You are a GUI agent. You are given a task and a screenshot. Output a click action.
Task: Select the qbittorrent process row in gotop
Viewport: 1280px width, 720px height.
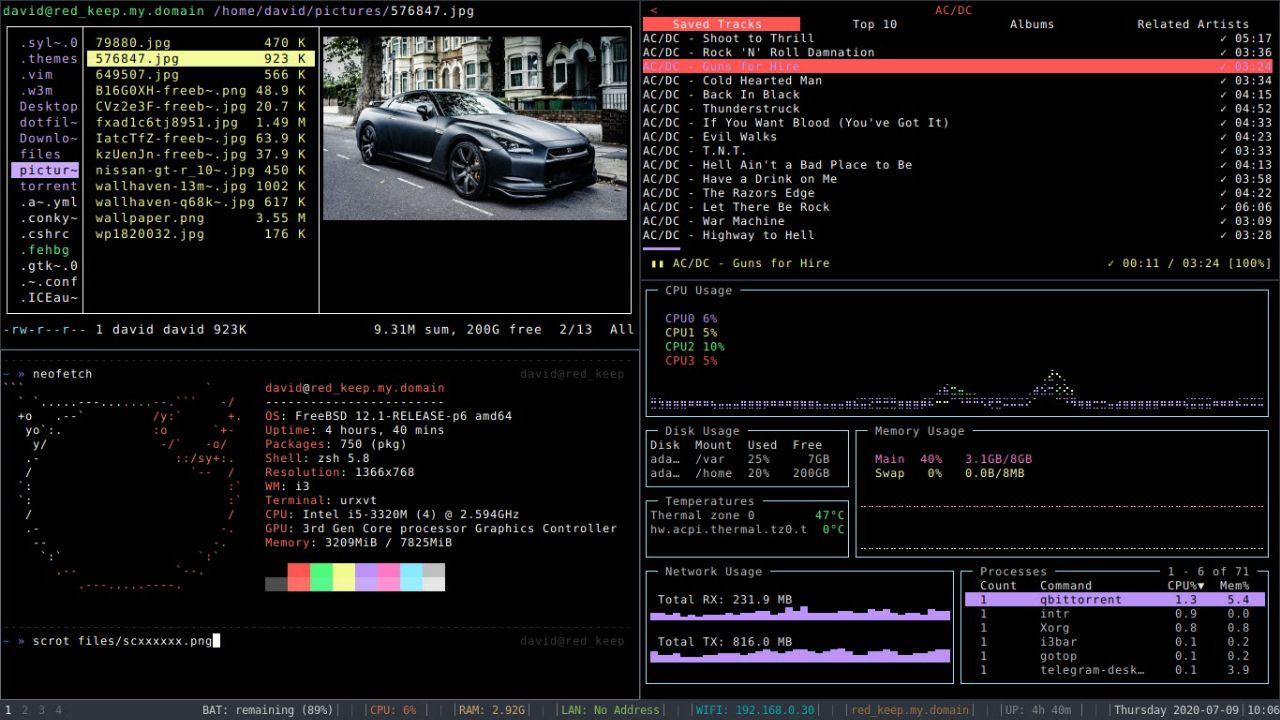click(1115, 600)
